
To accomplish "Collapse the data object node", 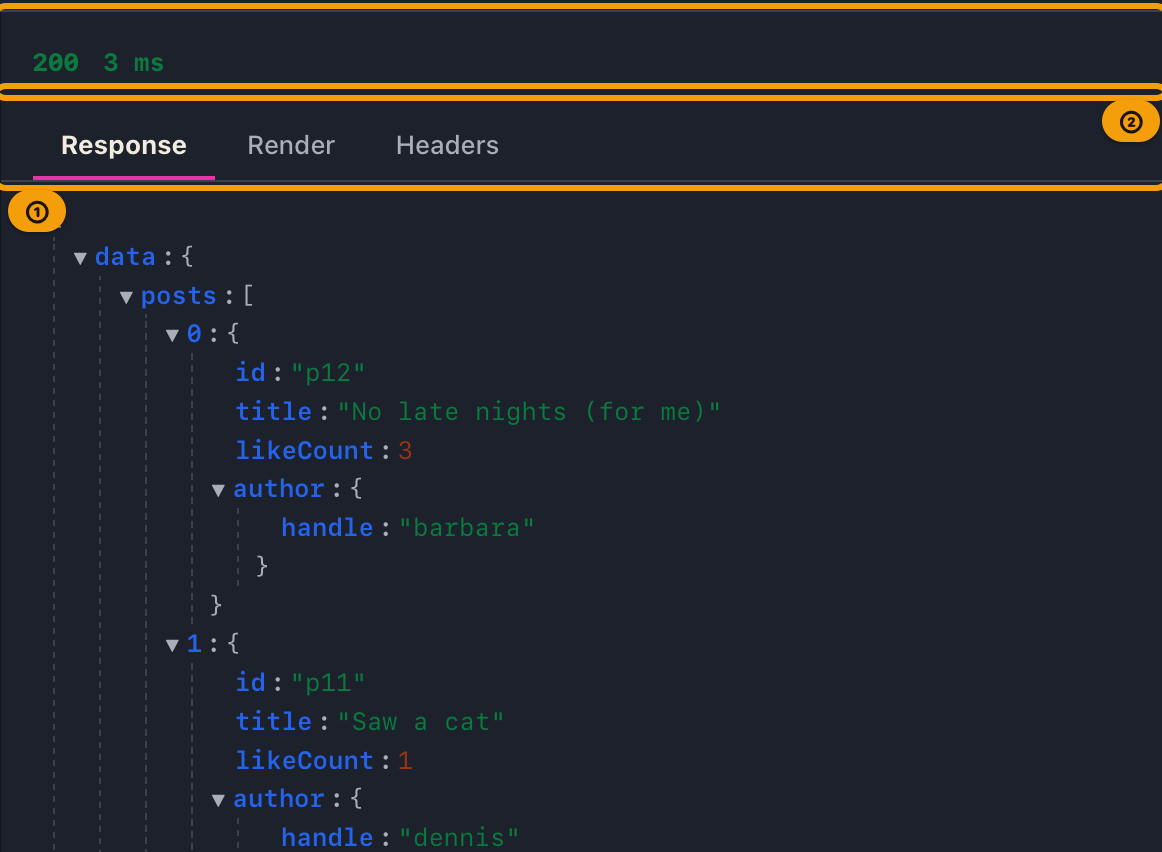I will point(80,259).
